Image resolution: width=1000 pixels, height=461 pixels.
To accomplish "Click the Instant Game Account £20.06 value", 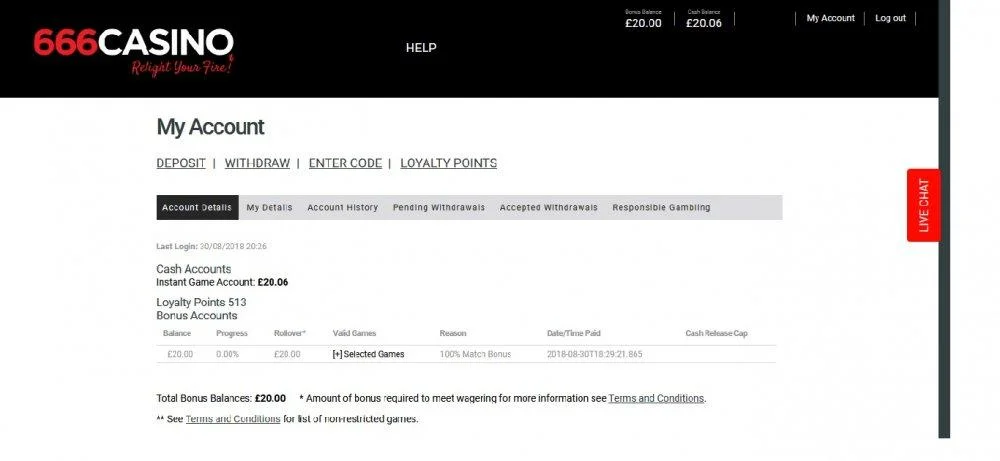I will point(273,282).
